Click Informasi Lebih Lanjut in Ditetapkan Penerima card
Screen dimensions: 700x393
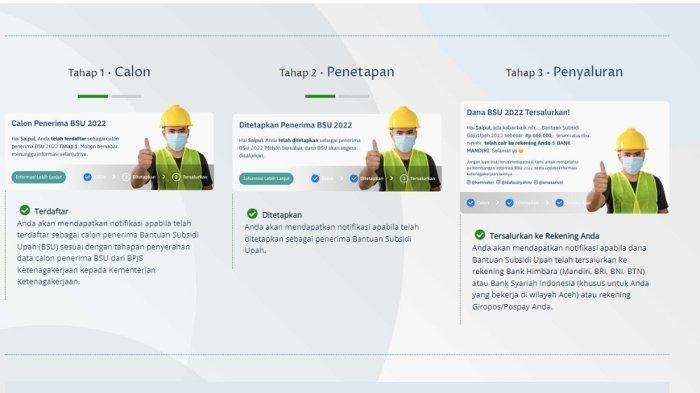pyautogui.click(x=266, y=179)
